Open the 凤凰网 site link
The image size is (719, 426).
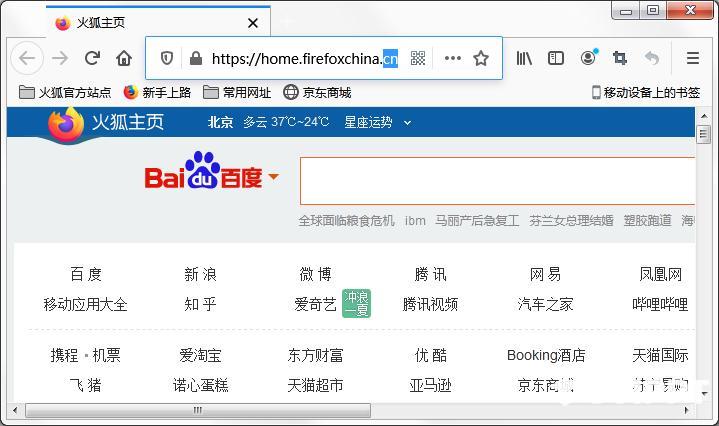pos(660,274)
